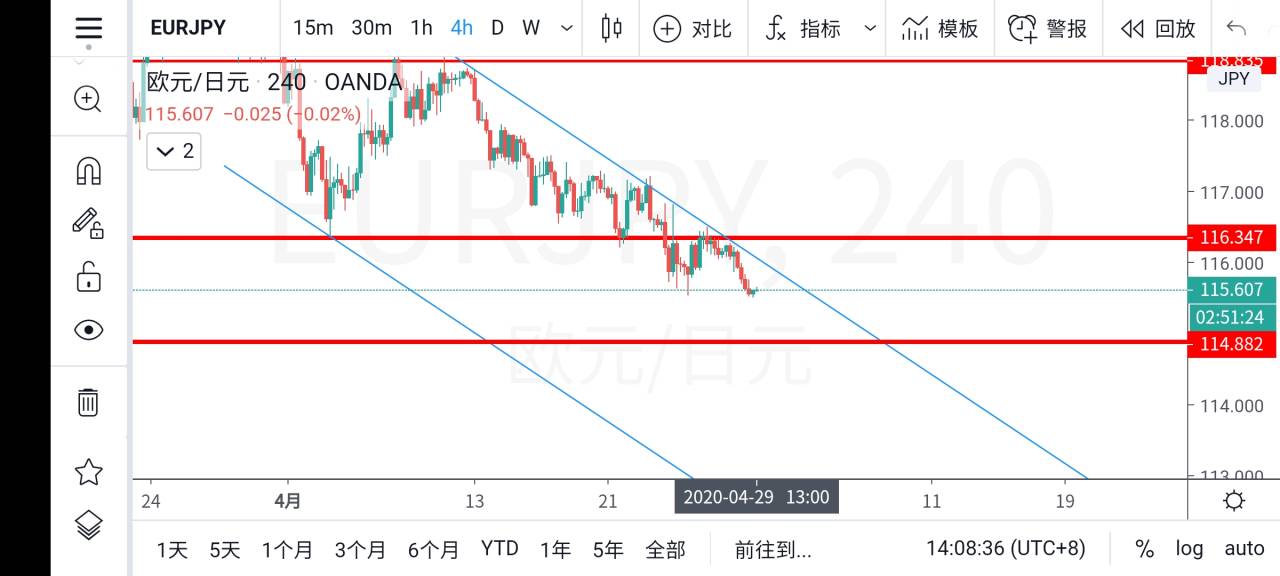Open the 指标 indicators dialog
This screenshot has height=576, width=1280.
[x=804, y=28]
